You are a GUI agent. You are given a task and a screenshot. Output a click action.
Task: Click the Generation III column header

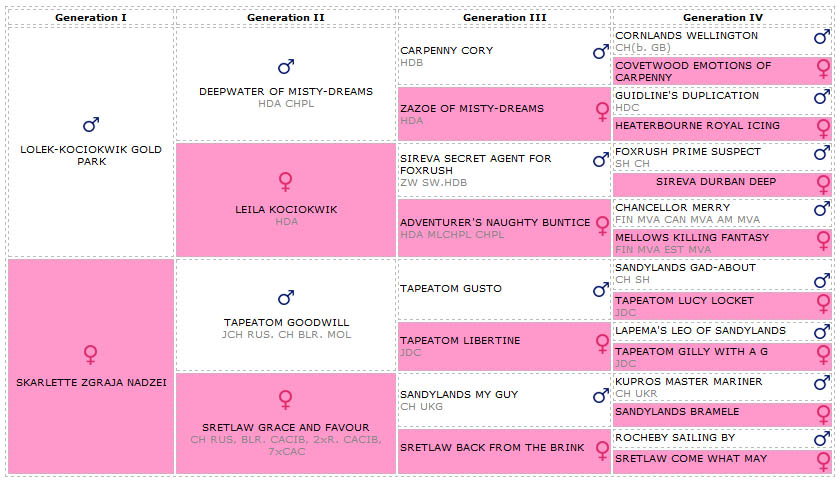pyautogui.click(x=504, y=17)
